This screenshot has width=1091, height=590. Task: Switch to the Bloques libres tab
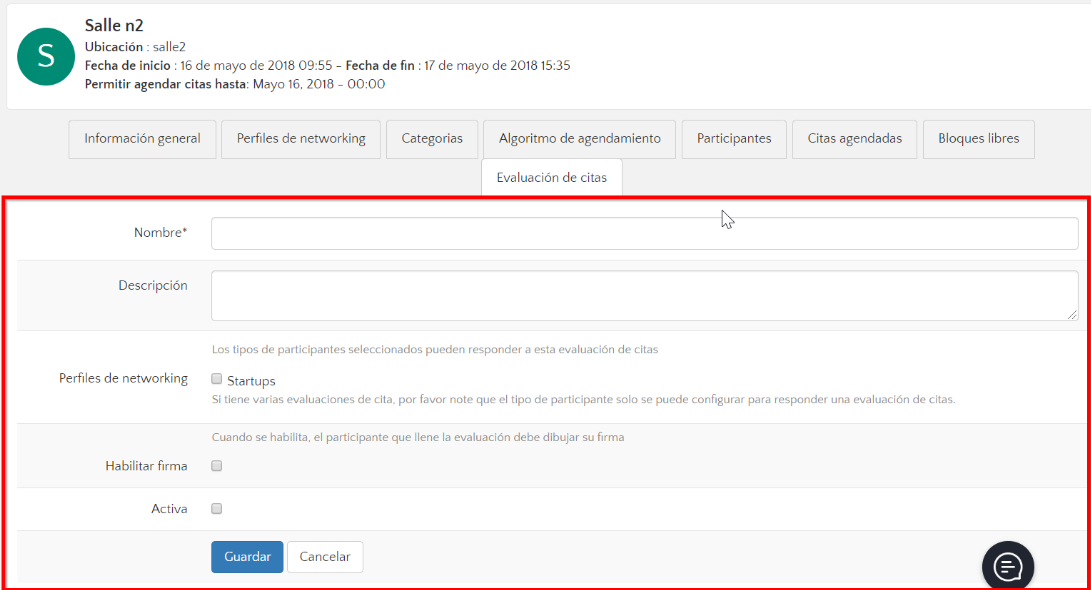(x=978, y=139)
